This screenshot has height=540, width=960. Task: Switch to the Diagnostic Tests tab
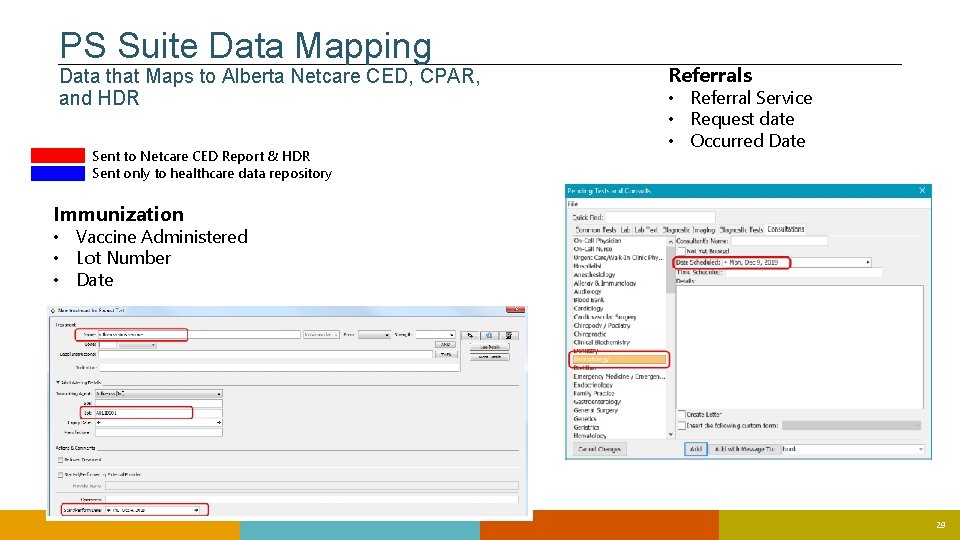[741, 230]
